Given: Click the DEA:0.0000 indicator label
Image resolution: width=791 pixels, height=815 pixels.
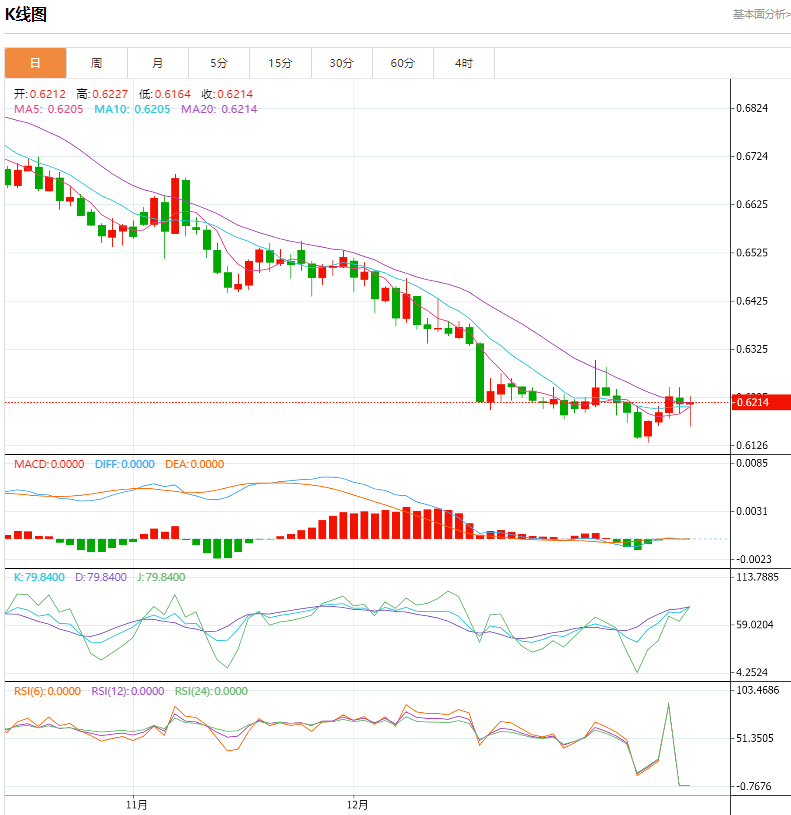Looking at the screenshot, I should pos(194,464).
